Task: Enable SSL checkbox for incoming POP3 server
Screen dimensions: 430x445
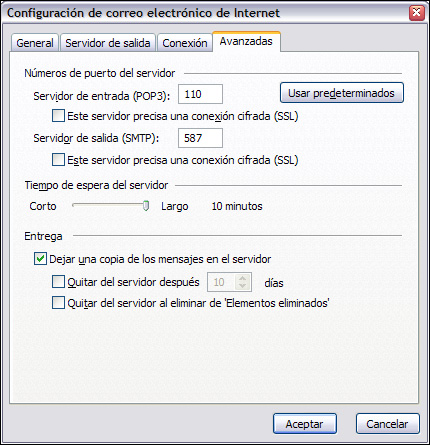Action: click(x=58, y=116)
